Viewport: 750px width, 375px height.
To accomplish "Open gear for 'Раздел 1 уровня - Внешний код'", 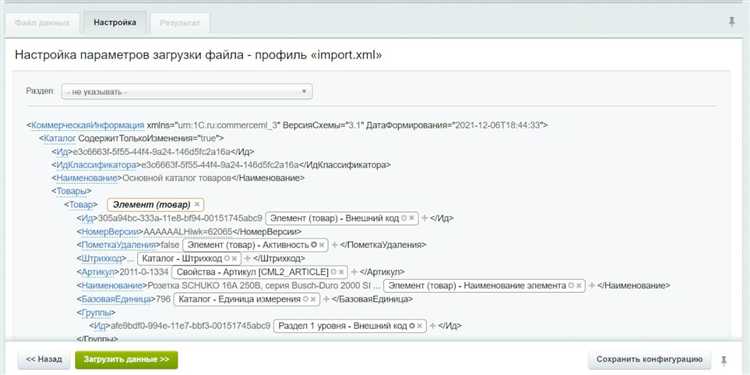I will (x=412, y=326).
